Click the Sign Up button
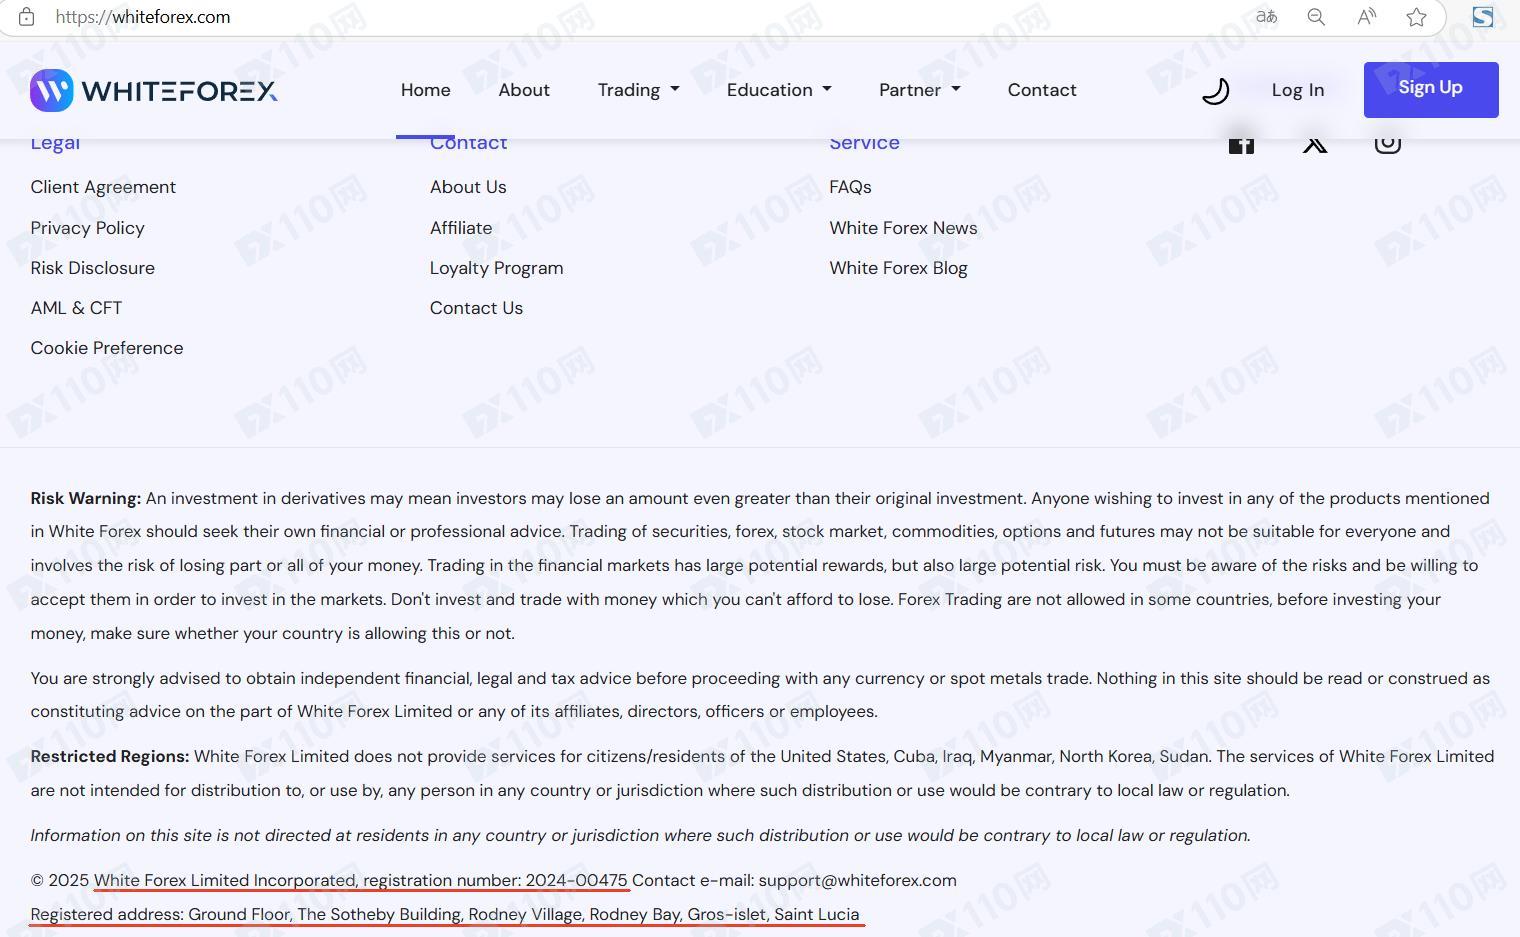This screenshot has width=1520, height=937. [x=1431, y=90]
